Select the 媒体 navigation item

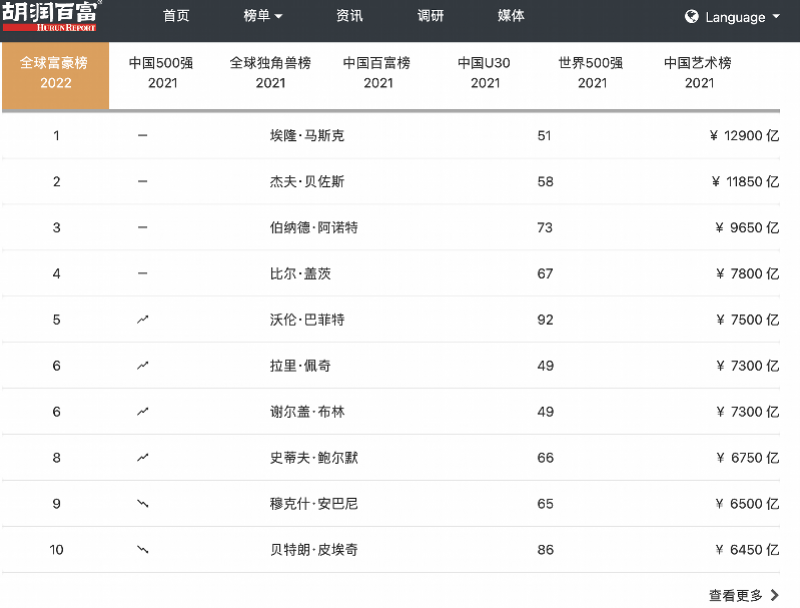511,16
